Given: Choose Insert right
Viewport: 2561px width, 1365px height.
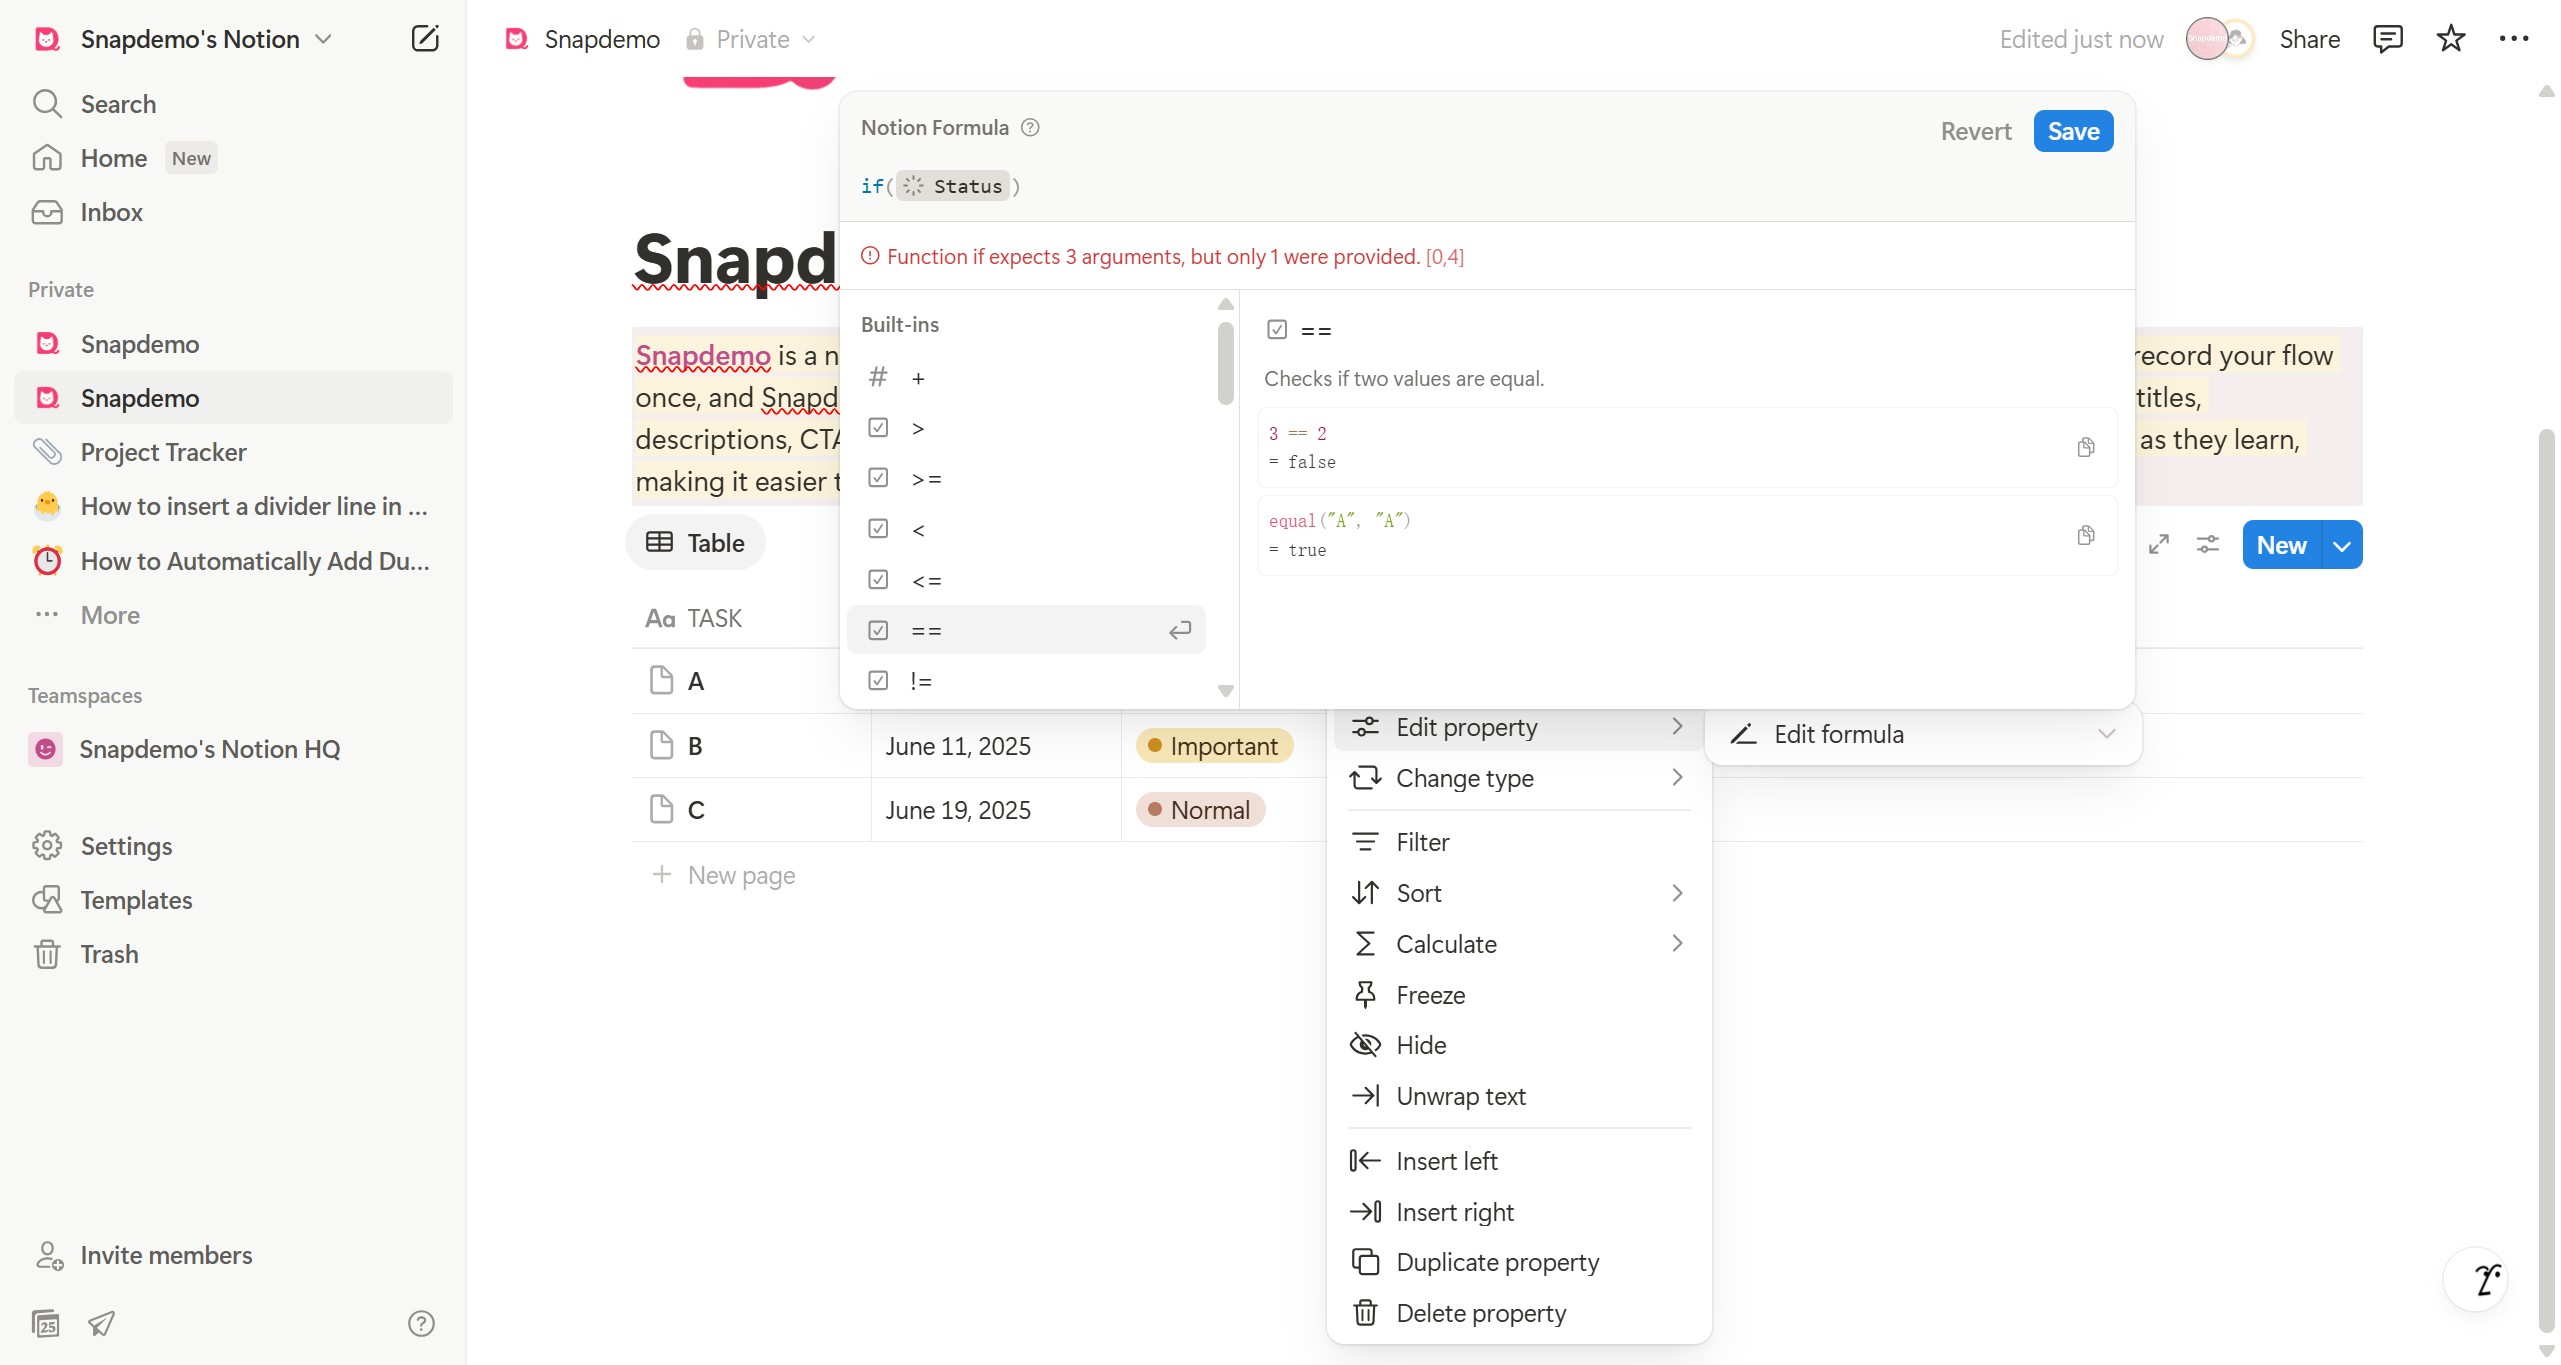Looking at the screenshot, I should pyautogui.click(x=1517, y=1212).
